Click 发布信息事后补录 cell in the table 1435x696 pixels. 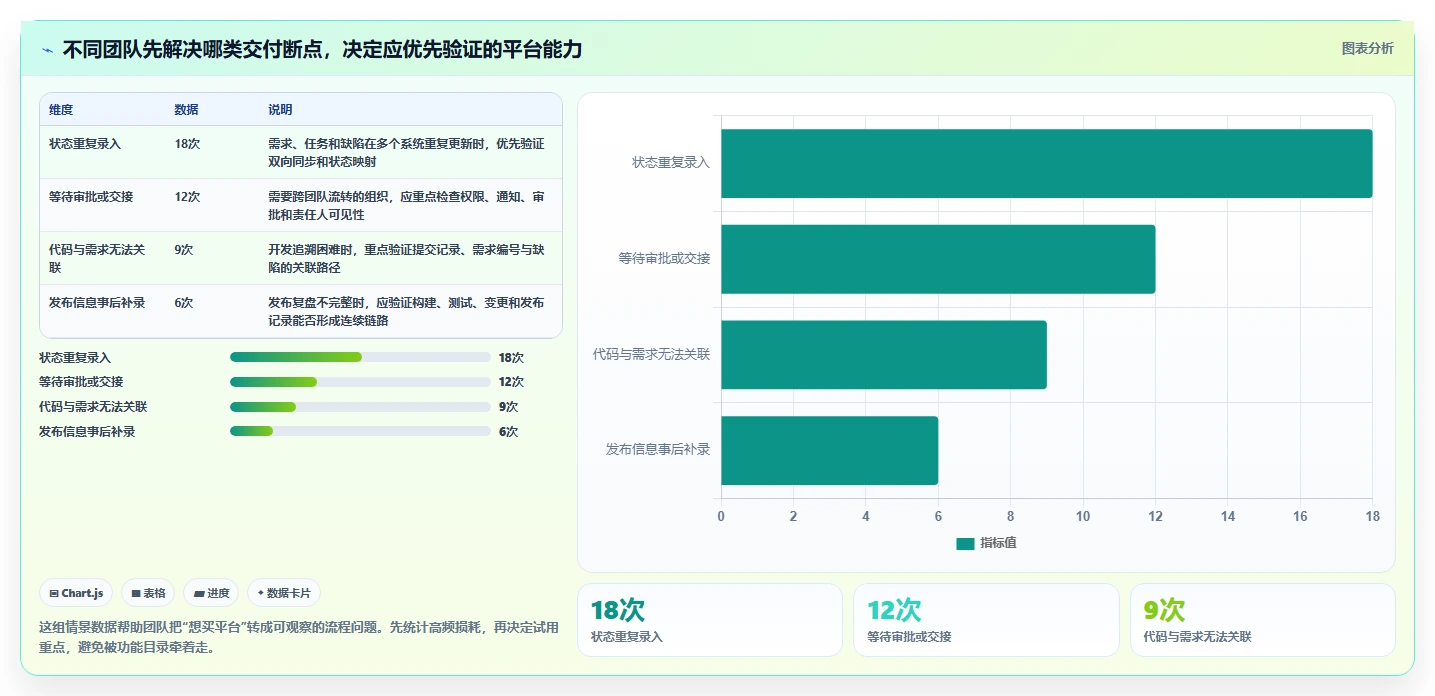[x=97, y=303]
